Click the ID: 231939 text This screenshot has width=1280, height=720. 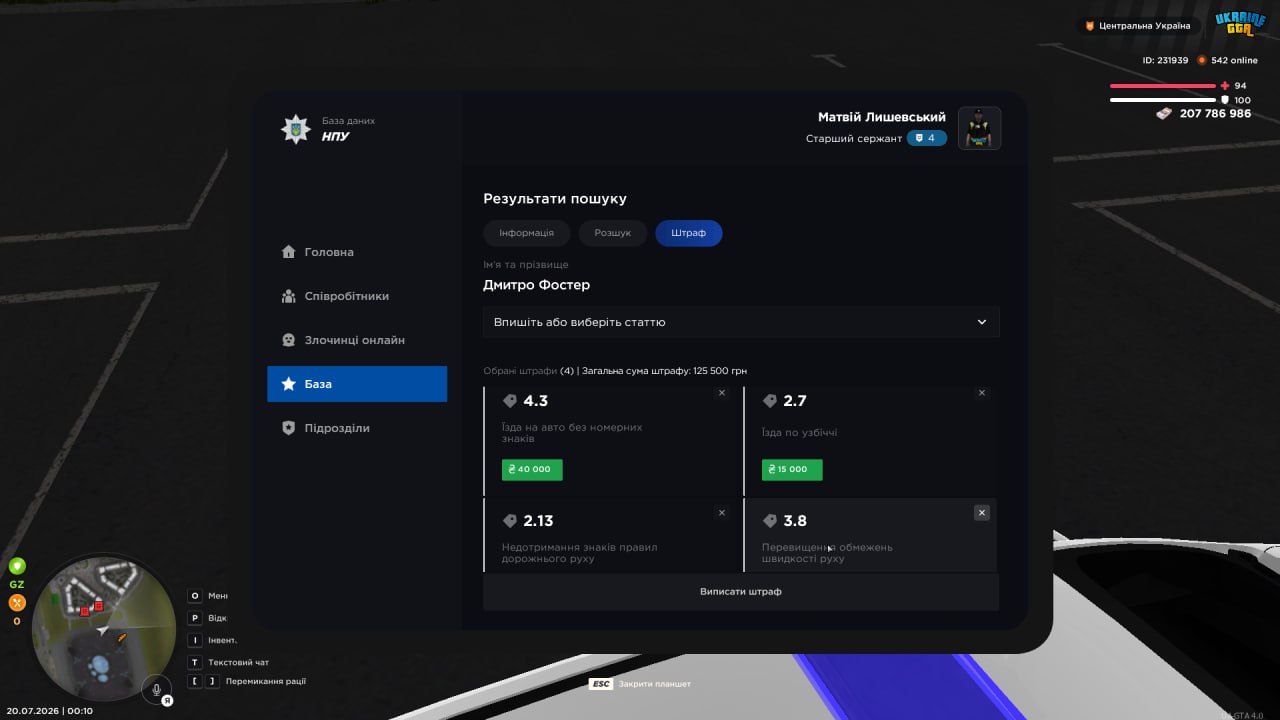coord(1166,60)
